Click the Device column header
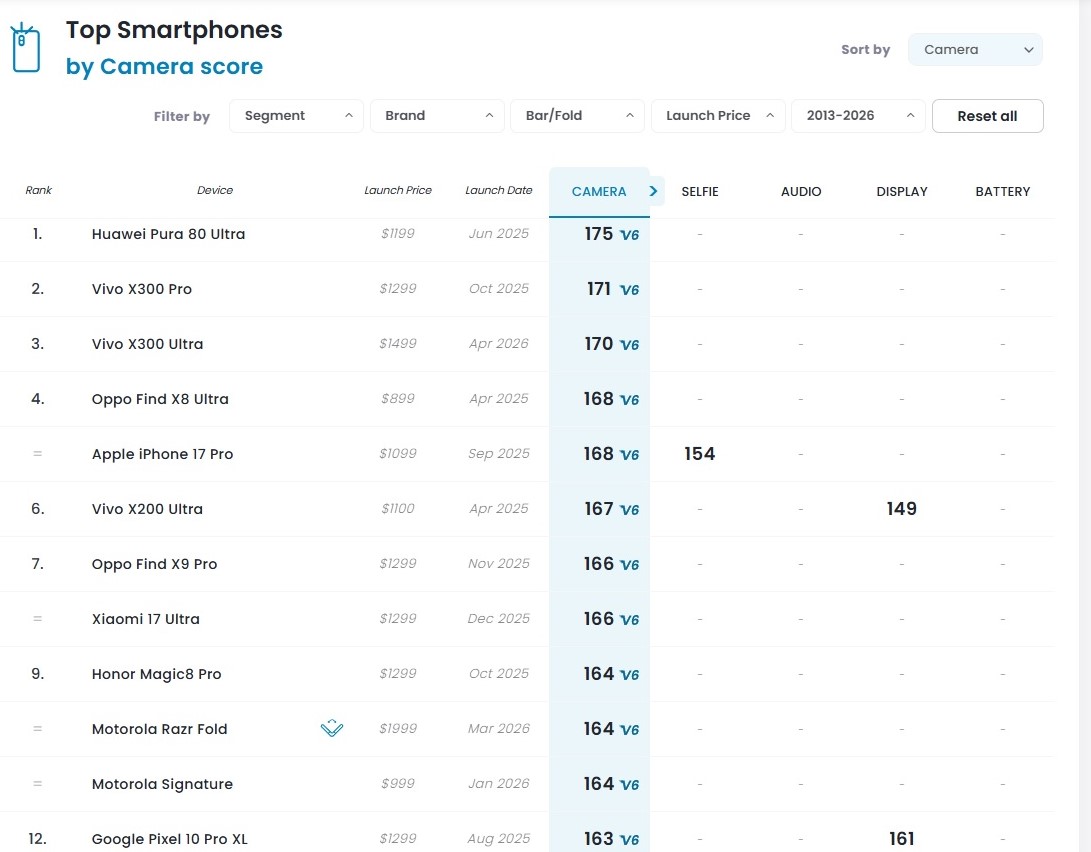The image size is (1091, 852). [215, 190]
